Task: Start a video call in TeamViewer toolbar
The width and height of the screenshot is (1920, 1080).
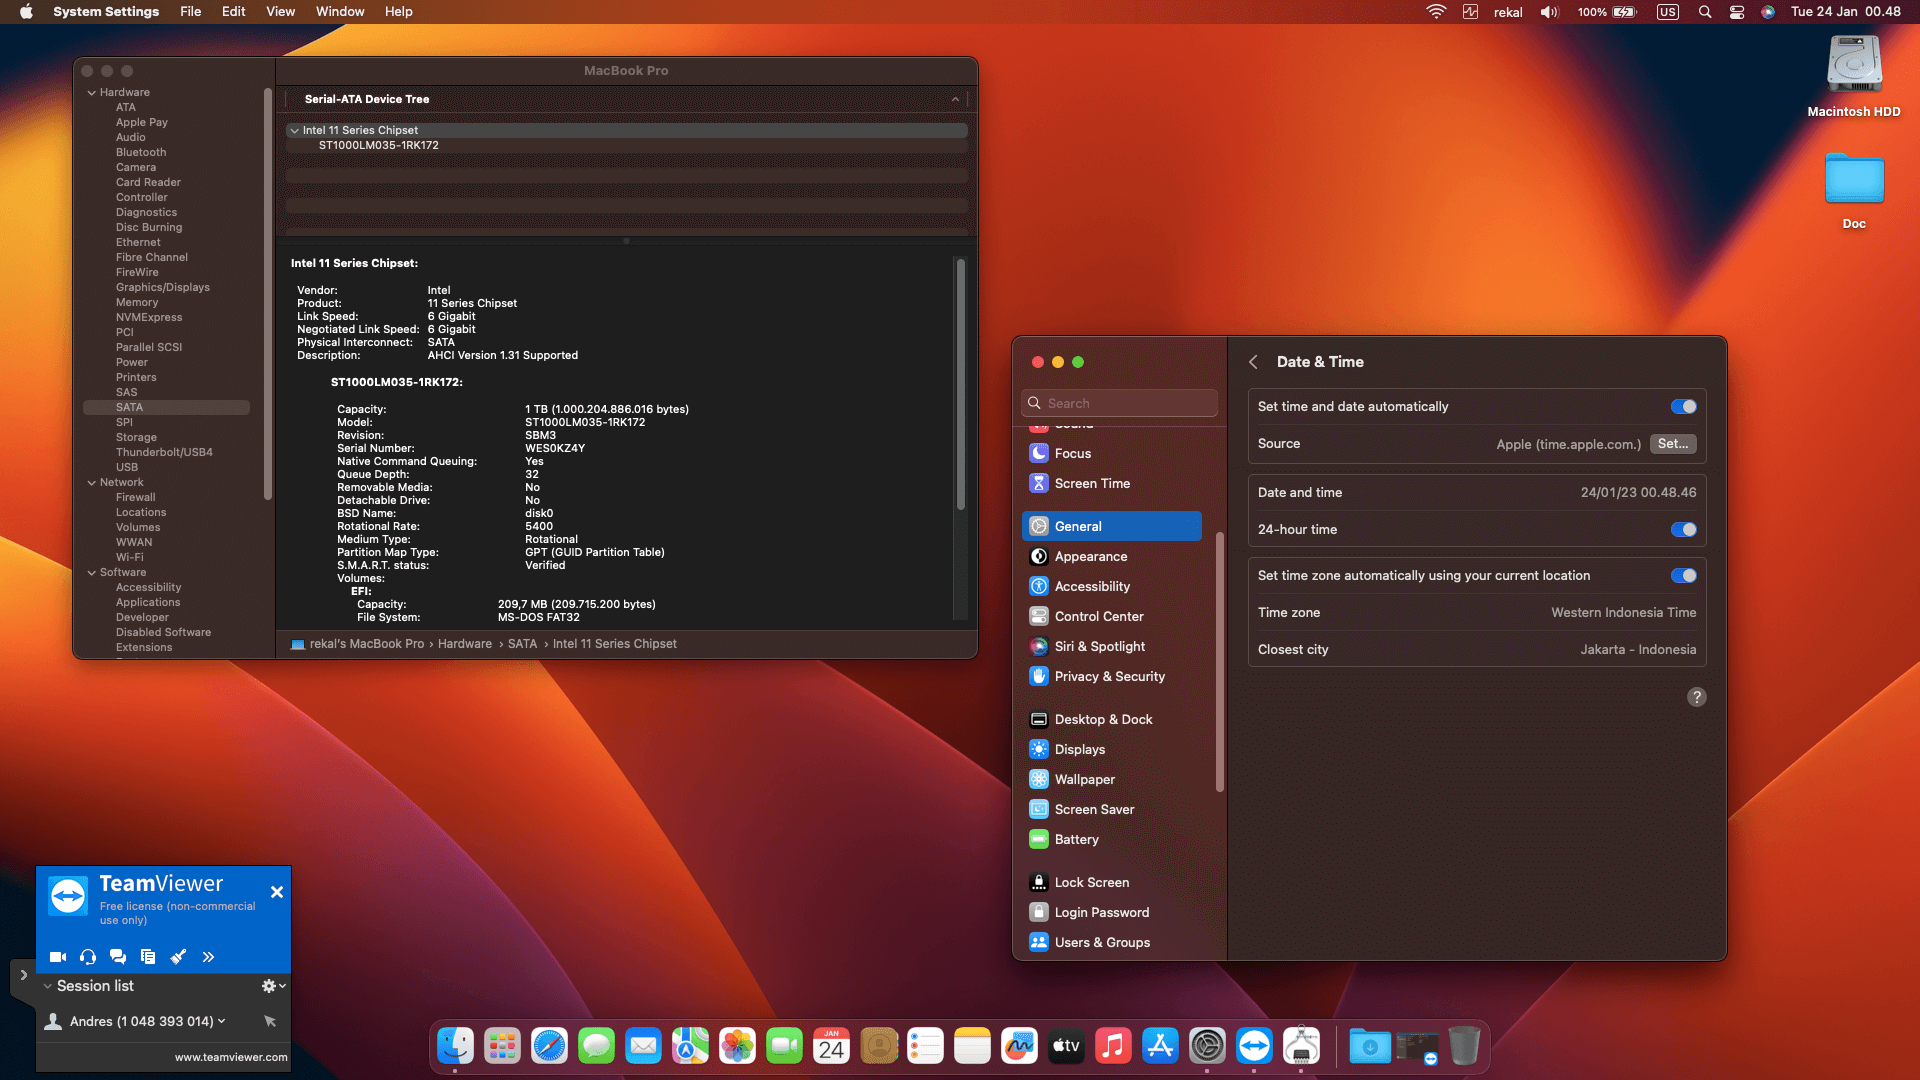Action: click(58, 957)
